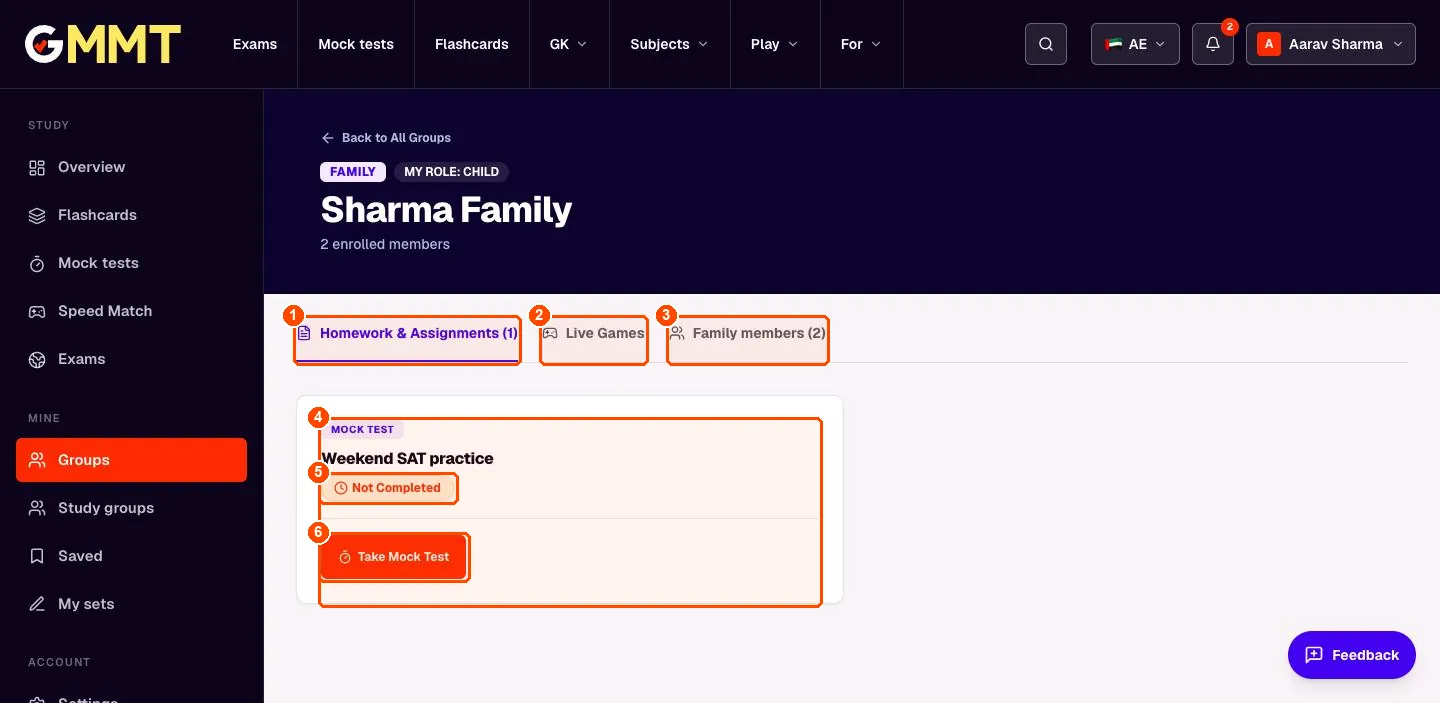Click the Study groups people icon
The height and width of the screenshot is (703, 1440).
[x=37, y=508]
